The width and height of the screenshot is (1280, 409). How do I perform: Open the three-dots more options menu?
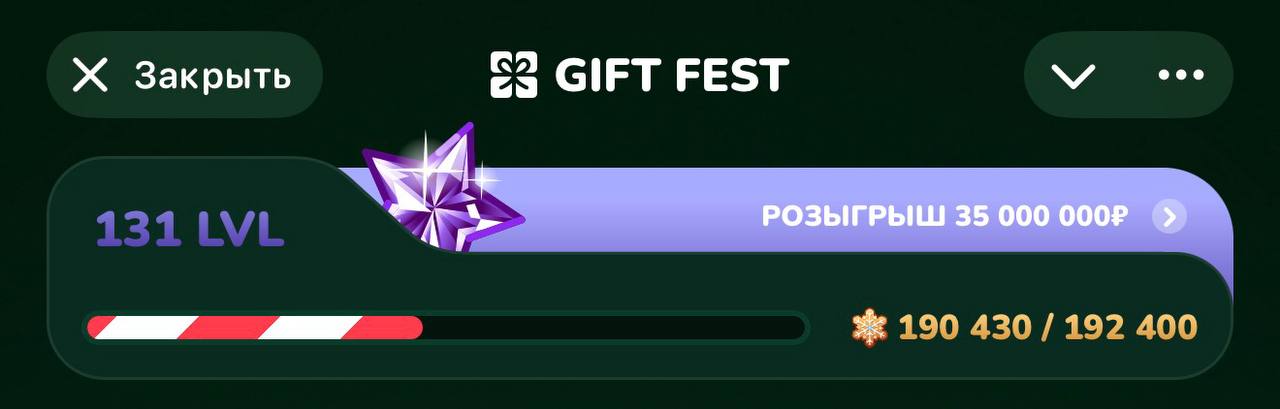tap(1180, 75)
